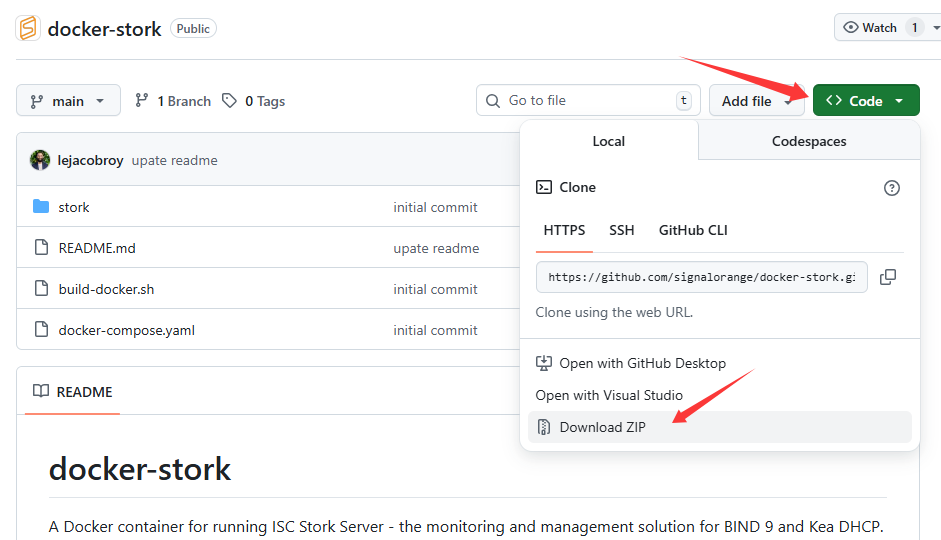Click the docker-compose.yaml file icon
The width and height of the screenshot is (941, 540).
click(41, 329)
